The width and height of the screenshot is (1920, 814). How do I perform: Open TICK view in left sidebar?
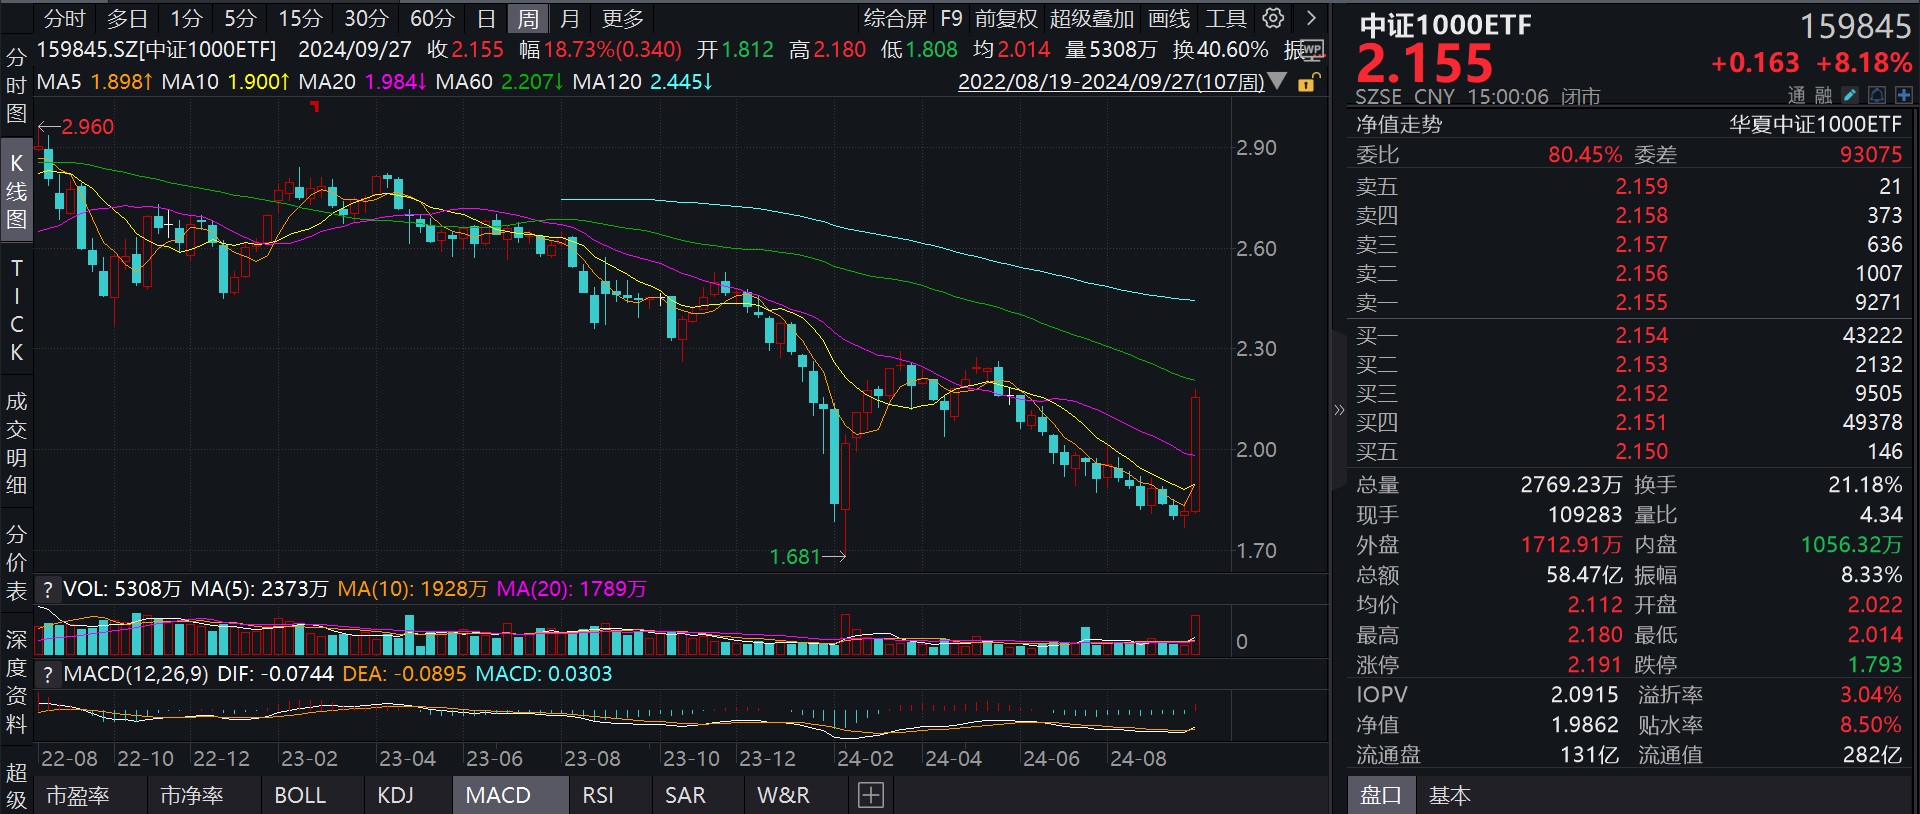(16, 310)
